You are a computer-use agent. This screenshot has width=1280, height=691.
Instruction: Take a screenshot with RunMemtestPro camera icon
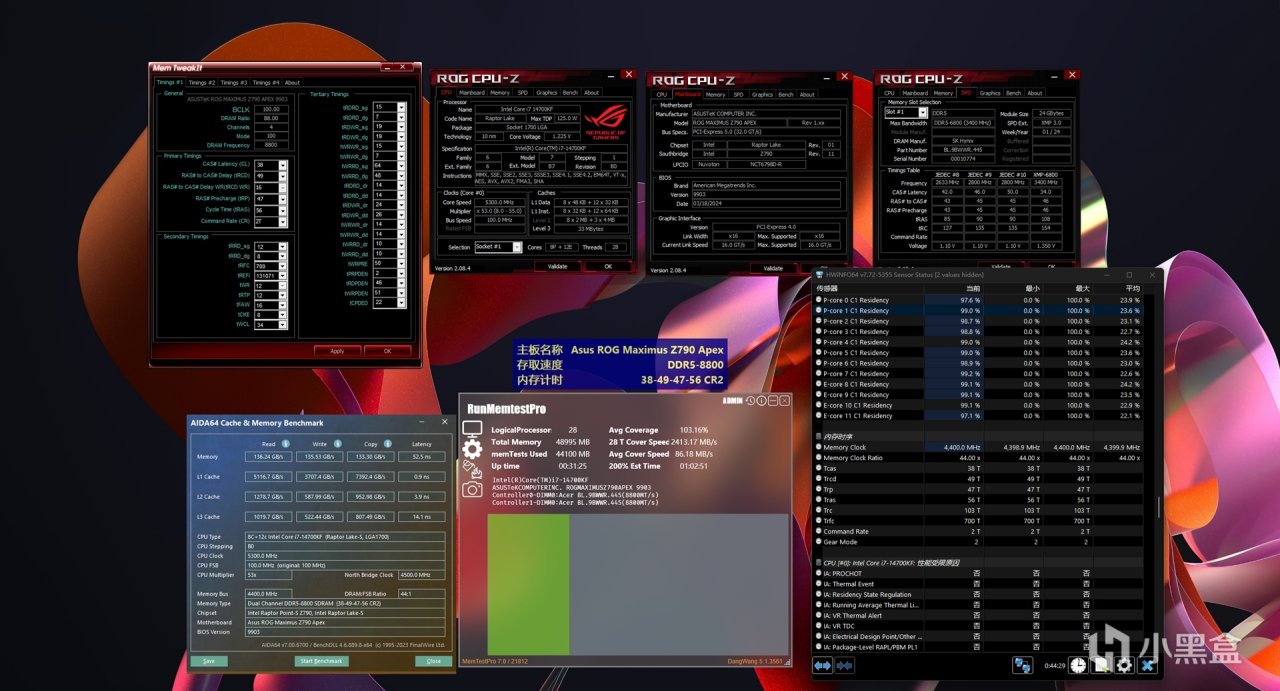(471, 489)
